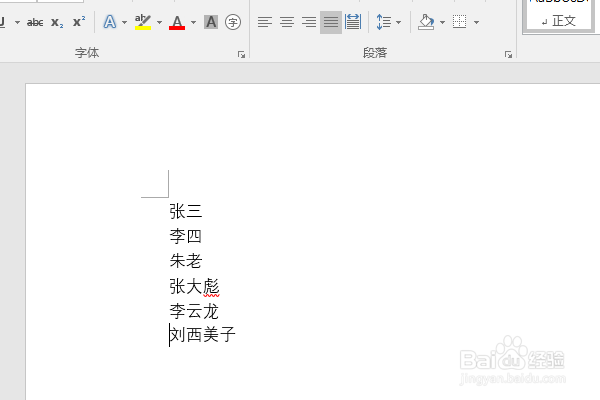Apply red font color
This screenshot has height=400, width=600.
(177, 22)
